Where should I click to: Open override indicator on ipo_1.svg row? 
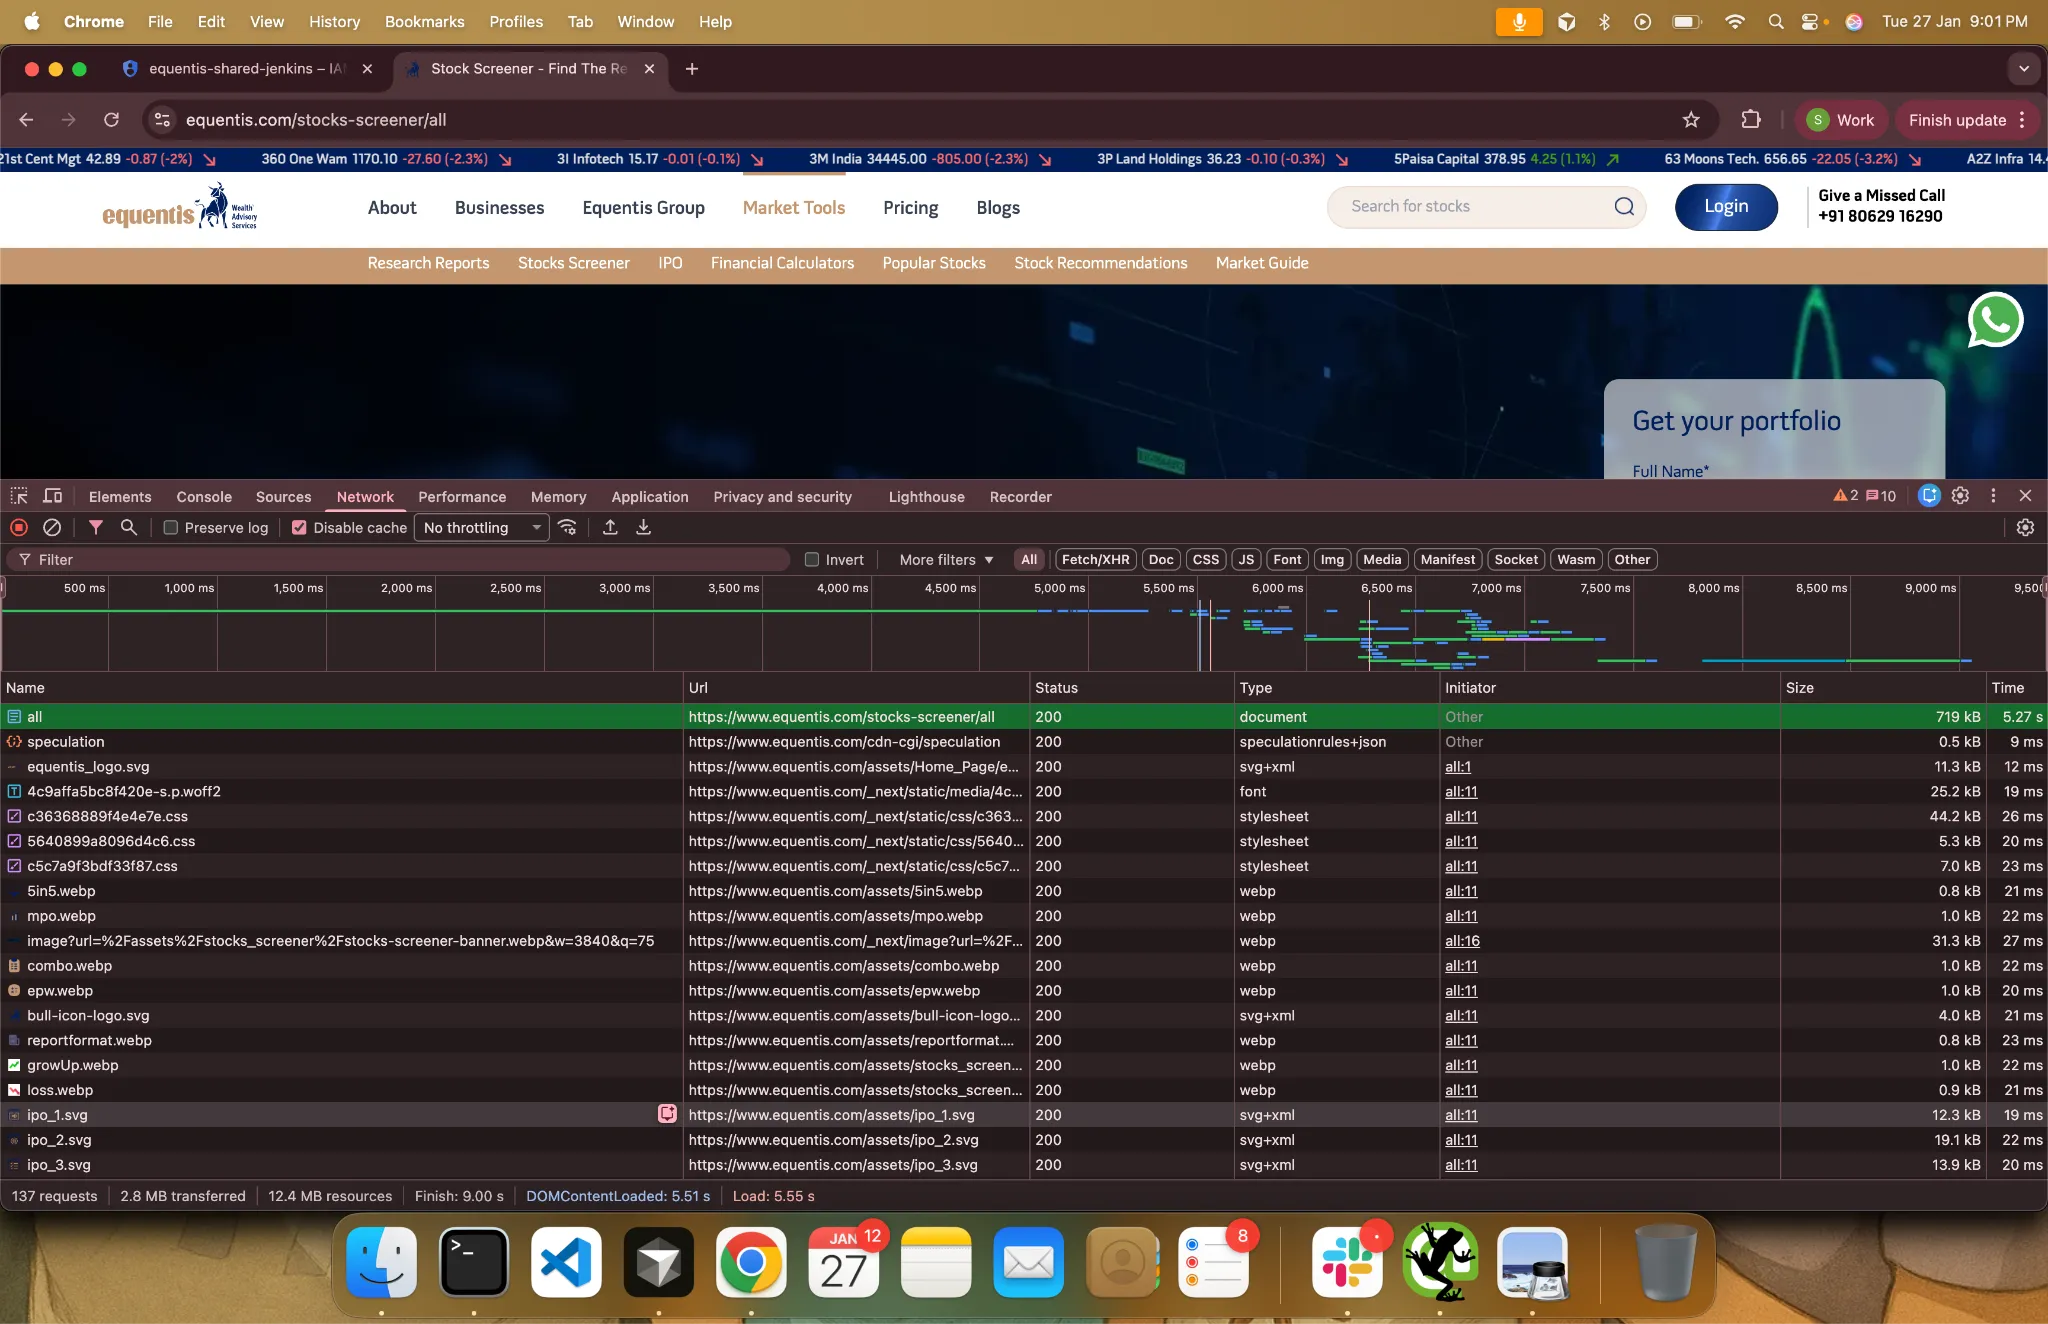pyautogui.click(x=667, y=1114)
